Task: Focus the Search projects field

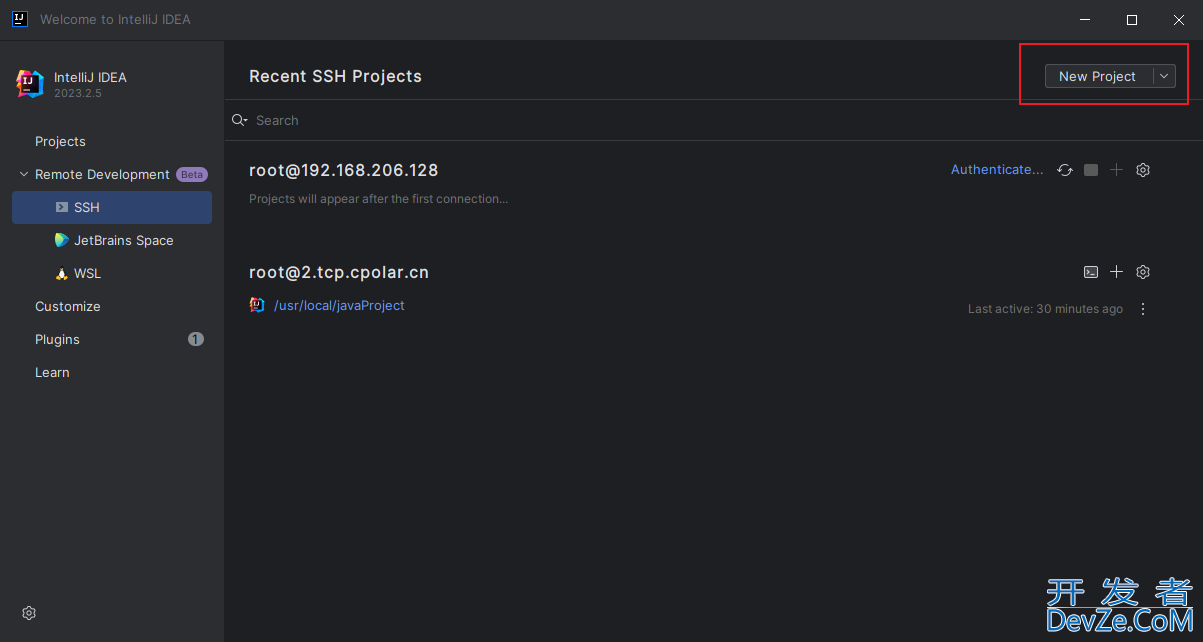Action: [x=713, y=120]
